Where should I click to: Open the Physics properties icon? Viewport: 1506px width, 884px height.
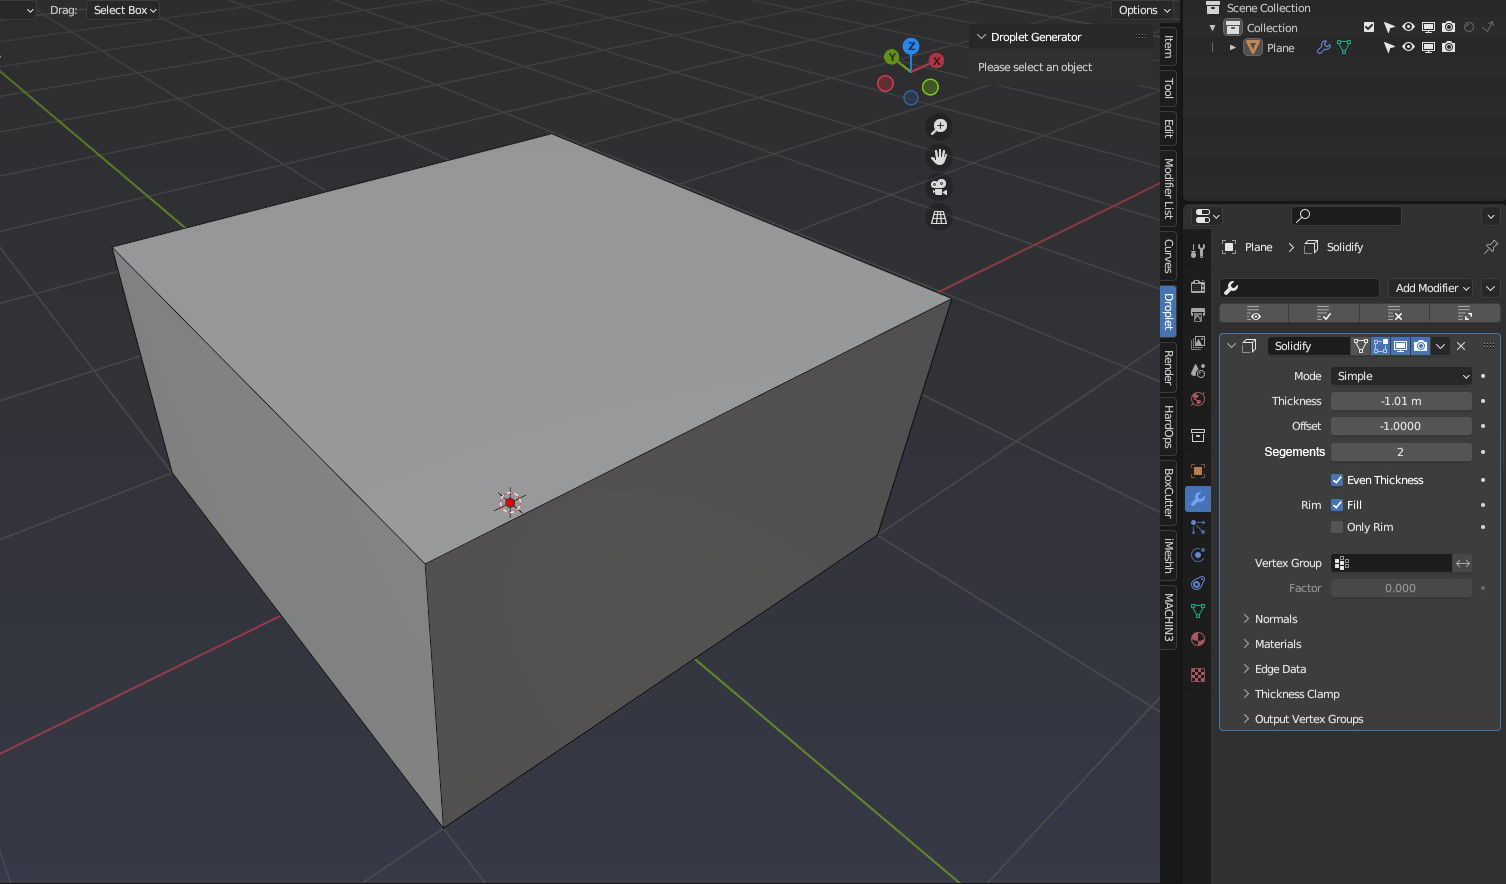(1198, 555)
